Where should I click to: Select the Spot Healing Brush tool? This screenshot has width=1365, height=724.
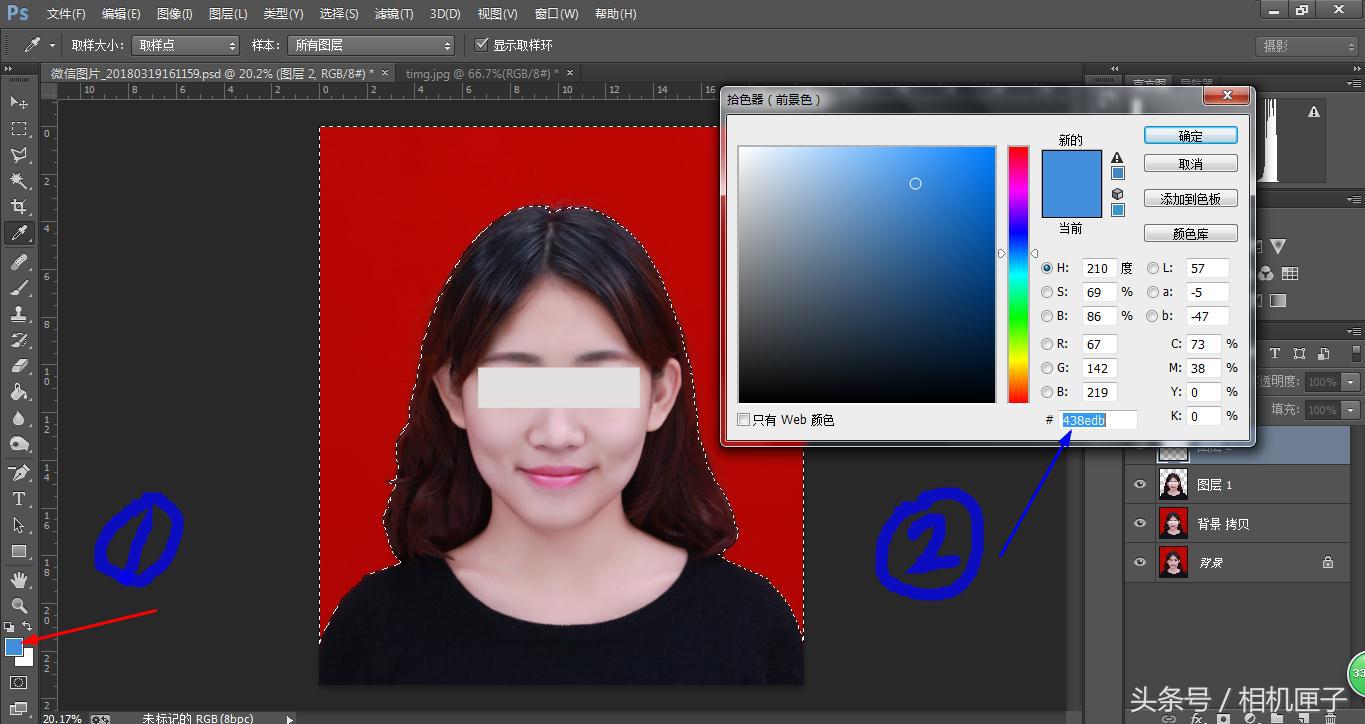coord(18,262)
